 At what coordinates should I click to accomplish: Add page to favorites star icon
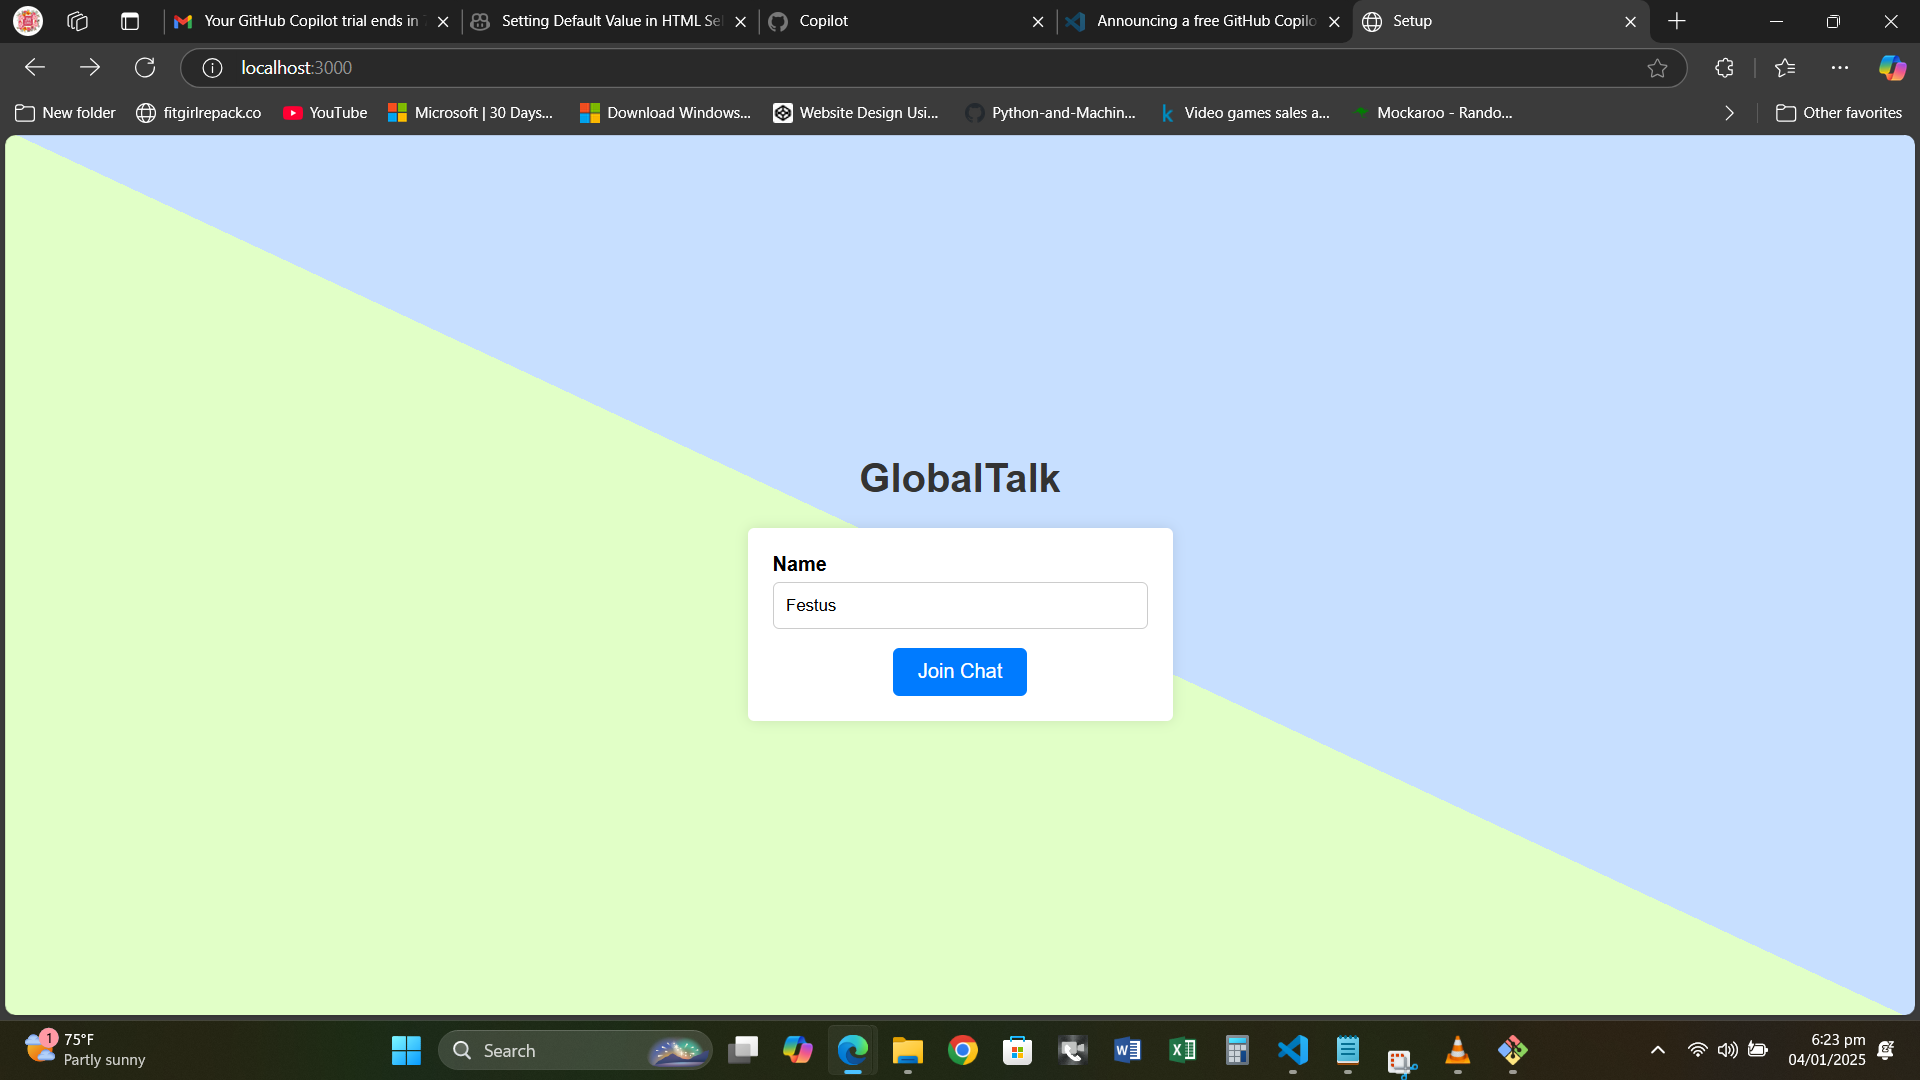pos(1657,68)
